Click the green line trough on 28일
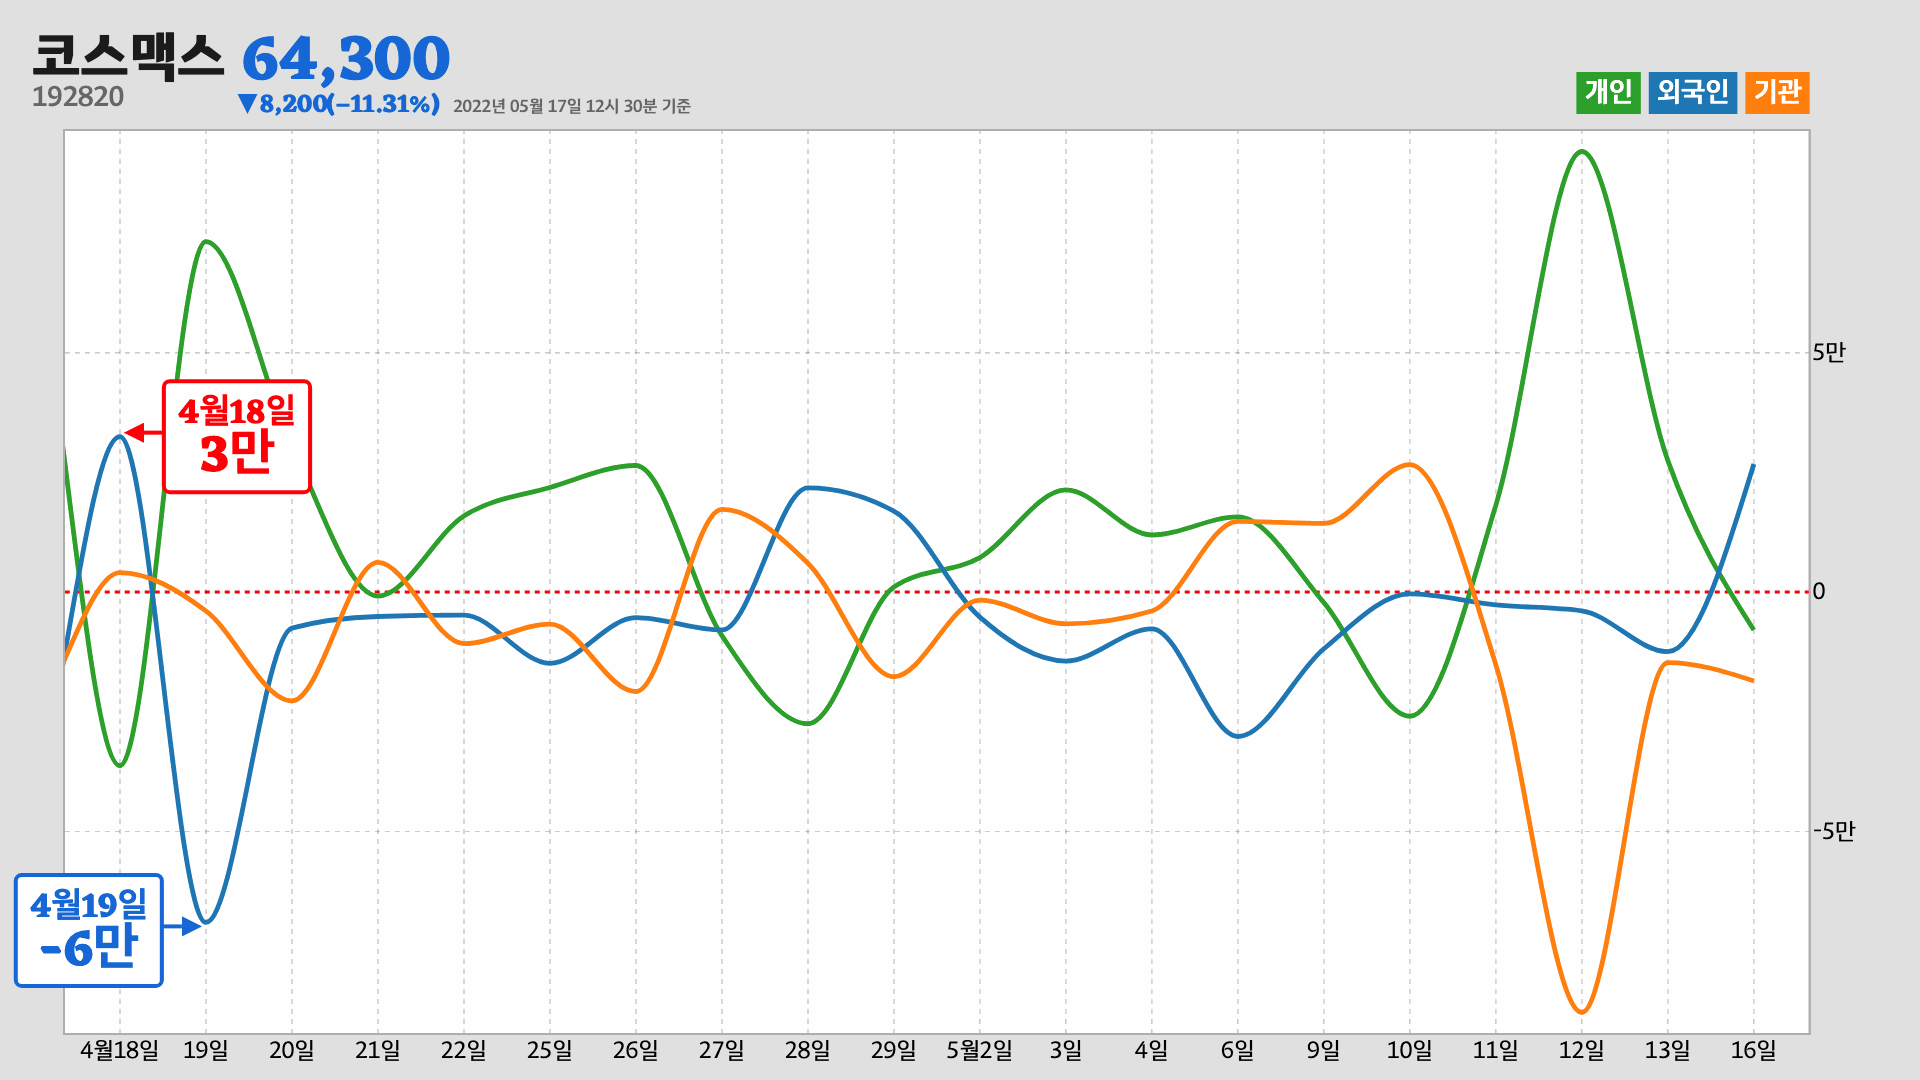1920x1080 pixels. (808, 723)
